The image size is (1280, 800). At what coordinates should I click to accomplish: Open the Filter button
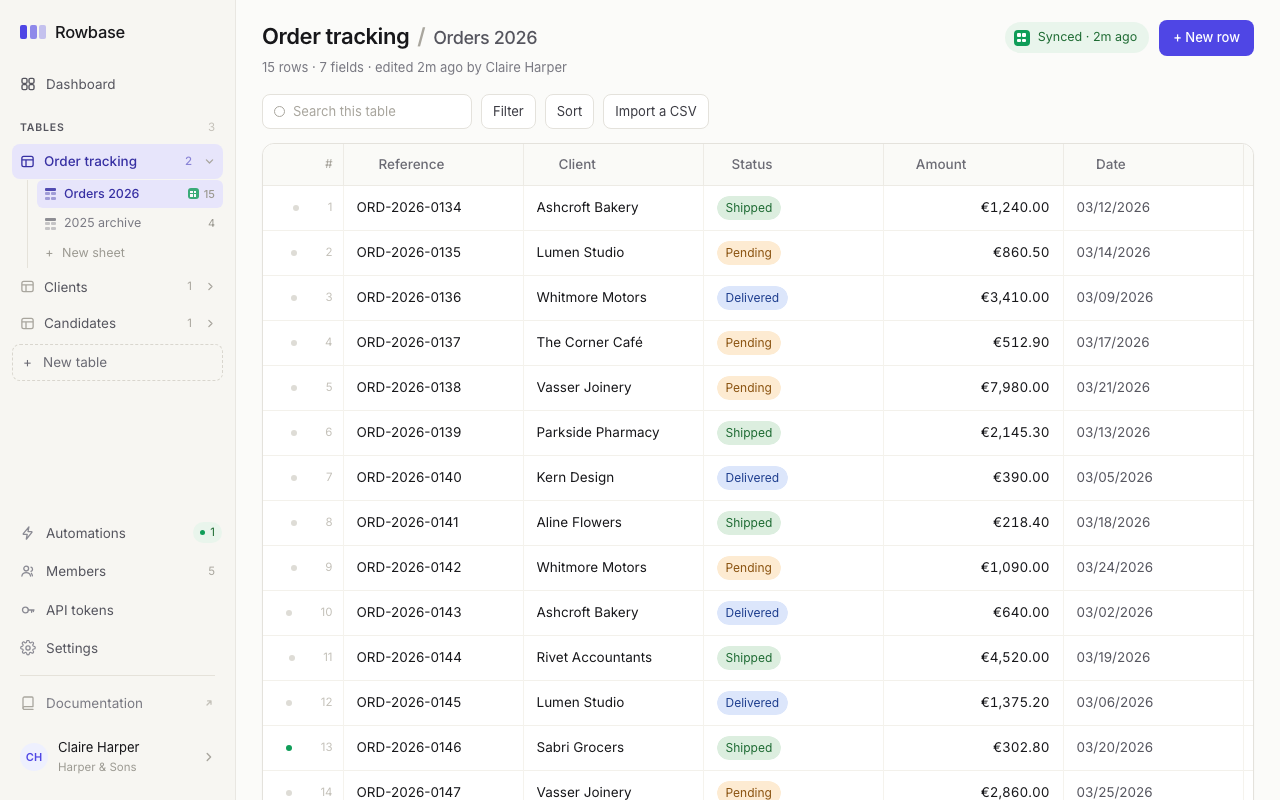(x=508, y=111)
